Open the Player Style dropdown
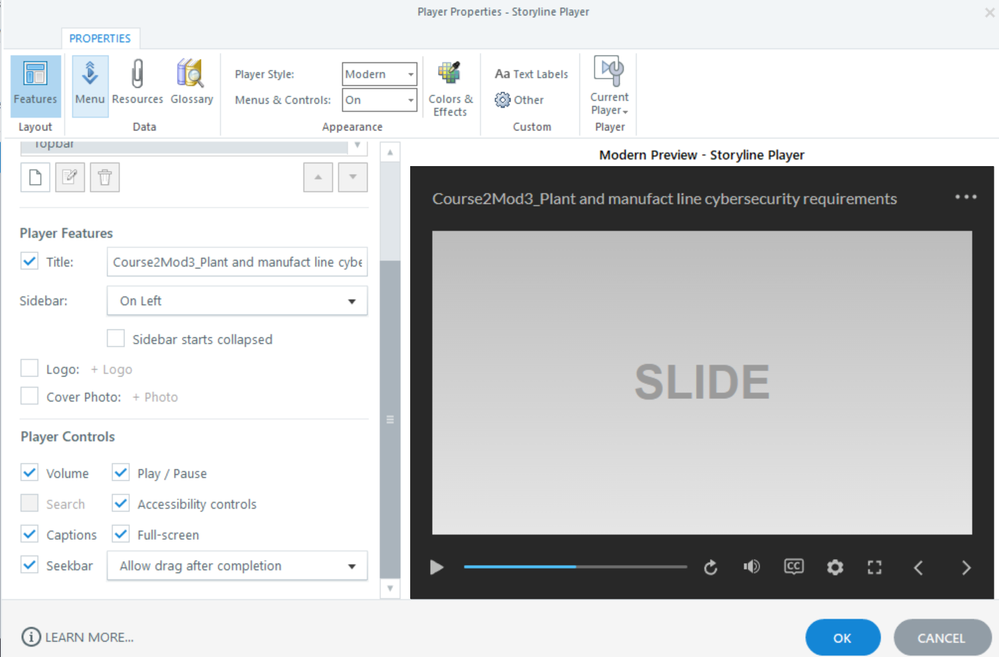 tap(379, 74)
